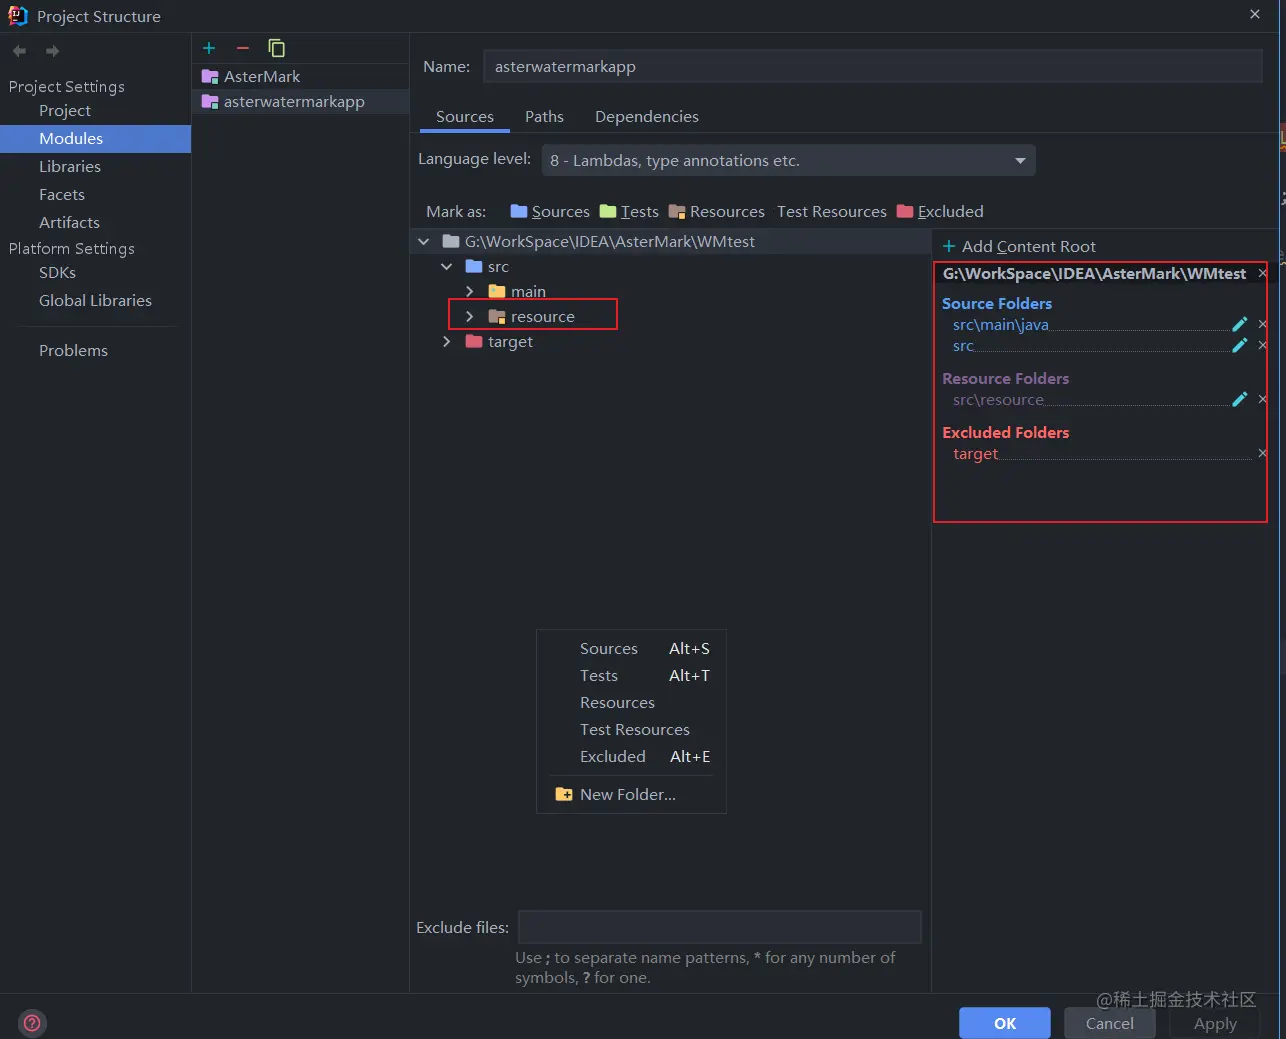The image size is (1286, 1039).
Task: Click the New Folder icon in the context menu
Action: (x=564, y=794)
